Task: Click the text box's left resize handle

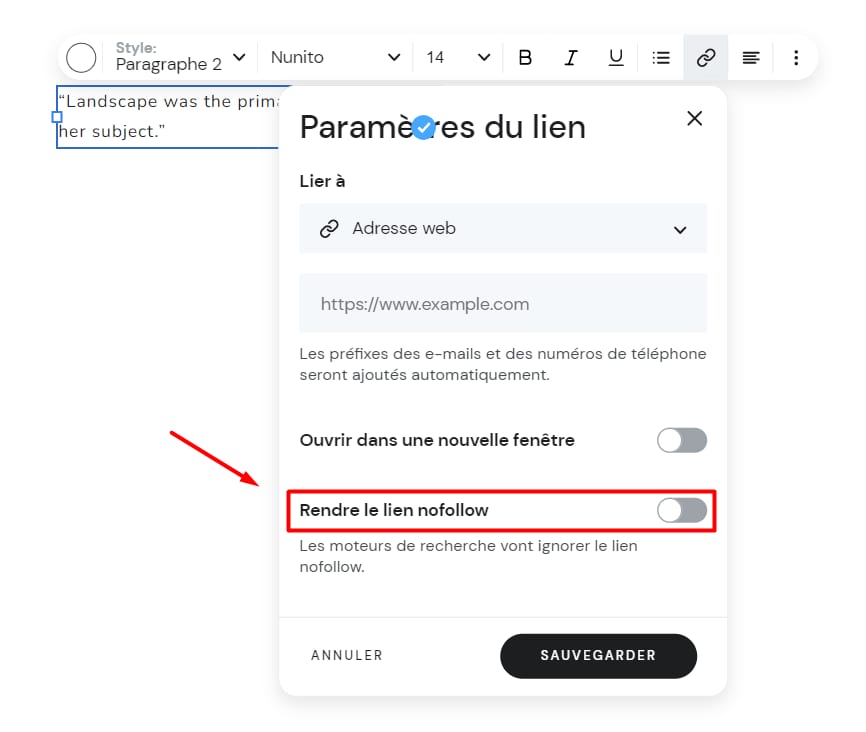Action: pyautogui.click(x=57, y=117)
